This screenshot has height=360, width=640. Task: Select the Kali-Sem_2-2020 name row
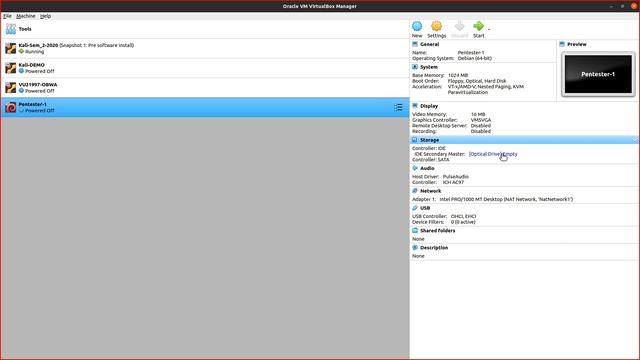(x=205, y=48)
